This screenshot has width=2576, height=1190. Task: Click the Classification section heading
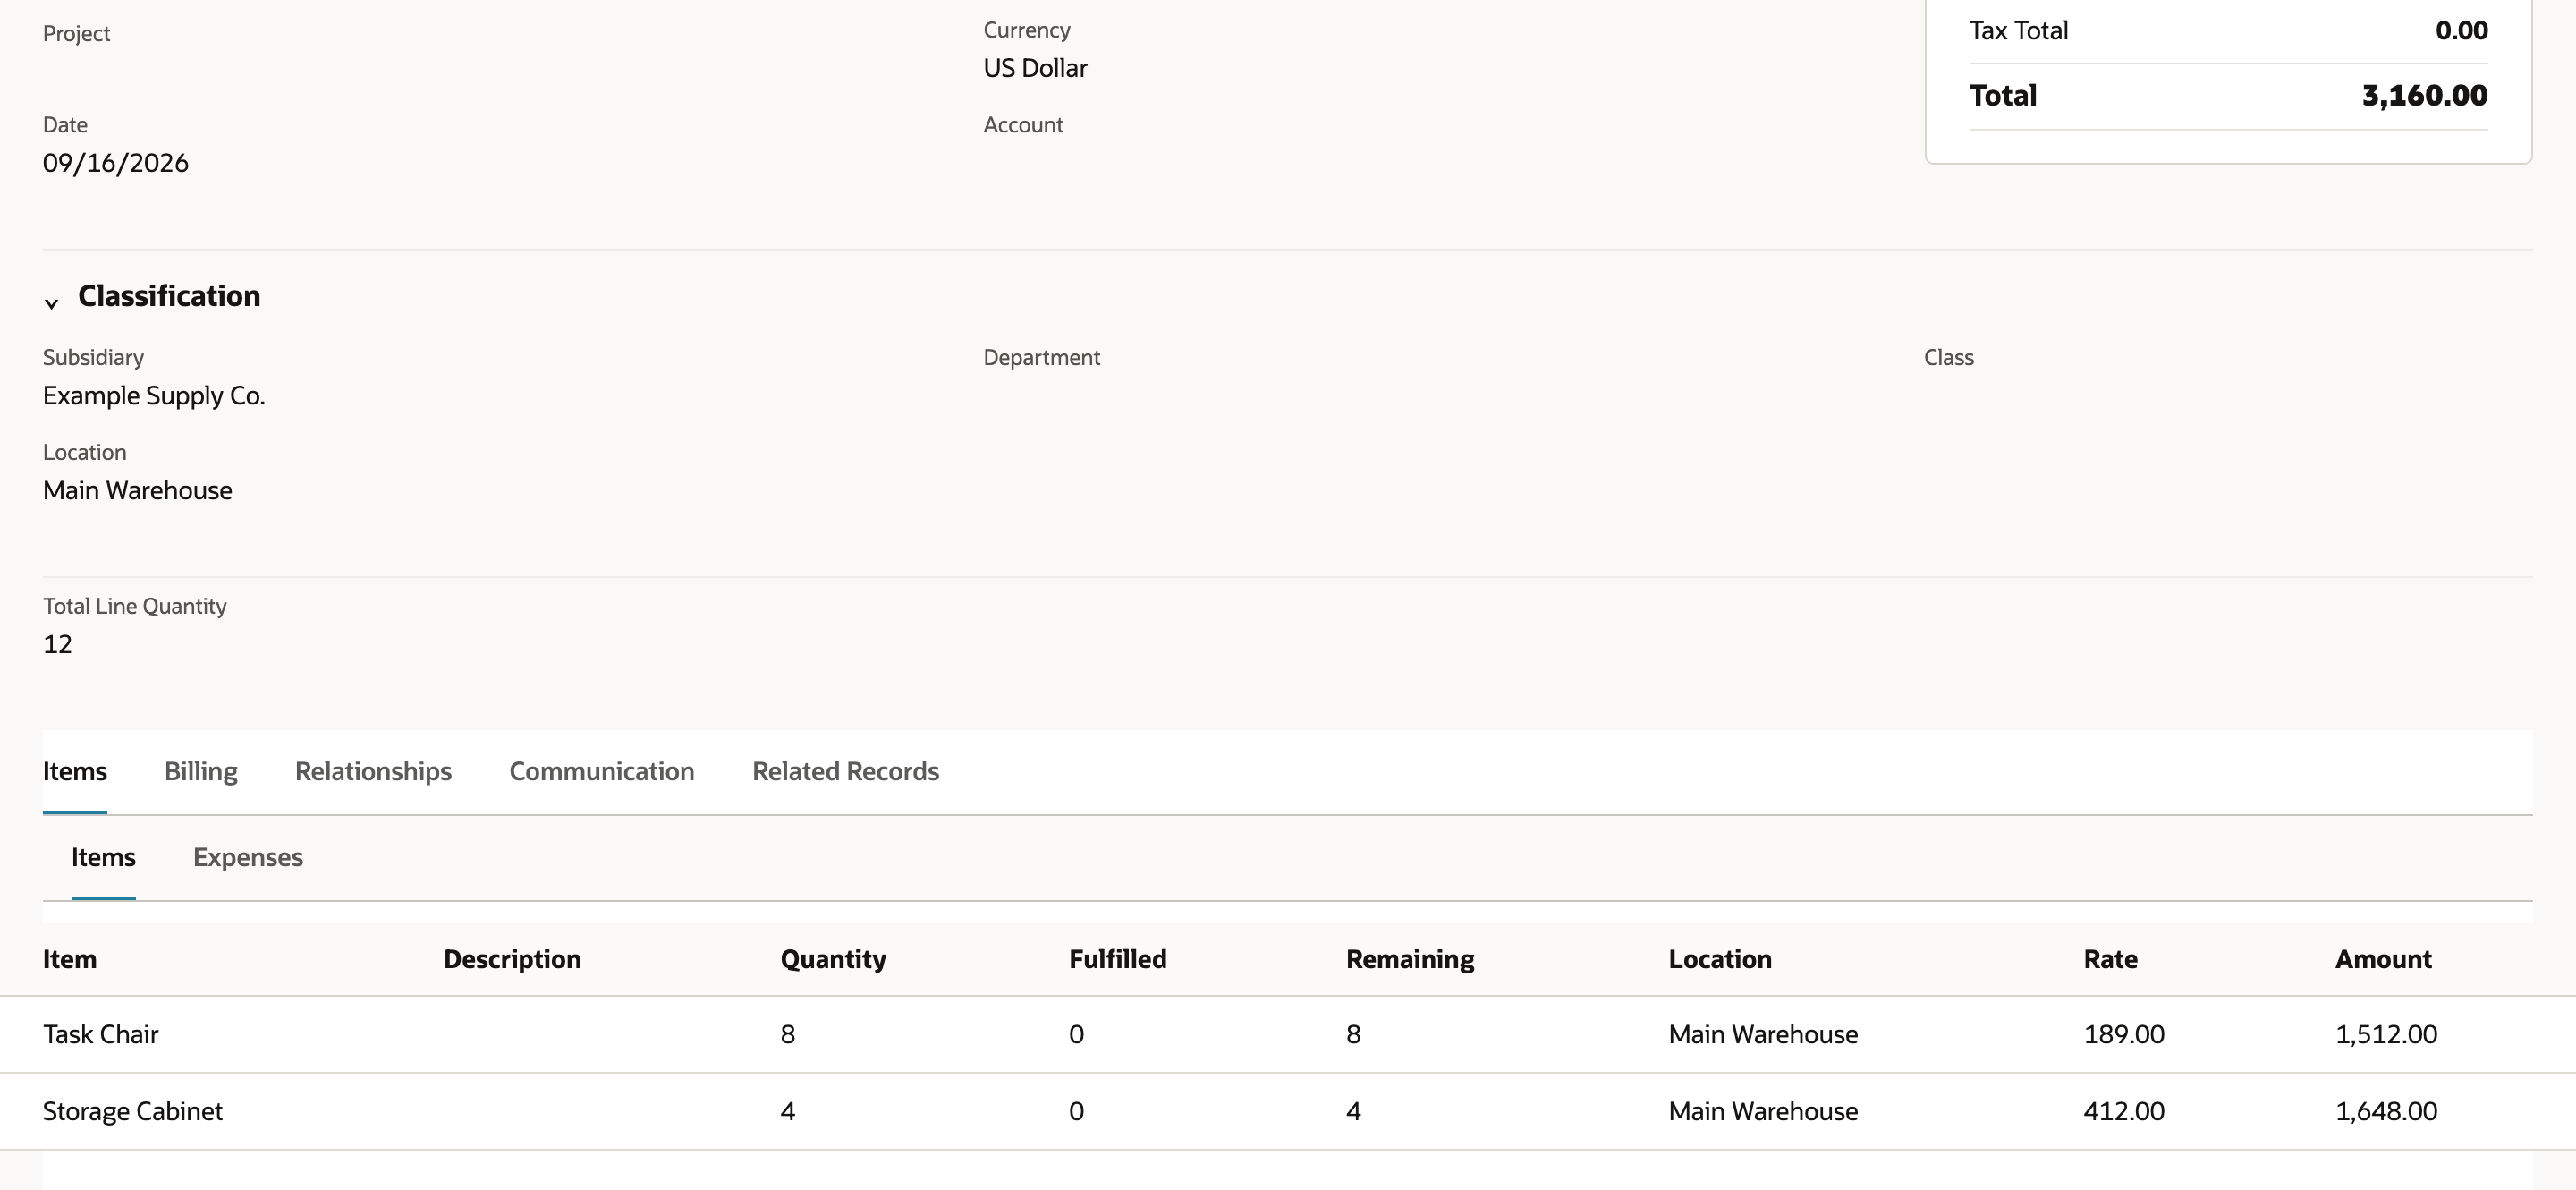click(x=169, y=296)
